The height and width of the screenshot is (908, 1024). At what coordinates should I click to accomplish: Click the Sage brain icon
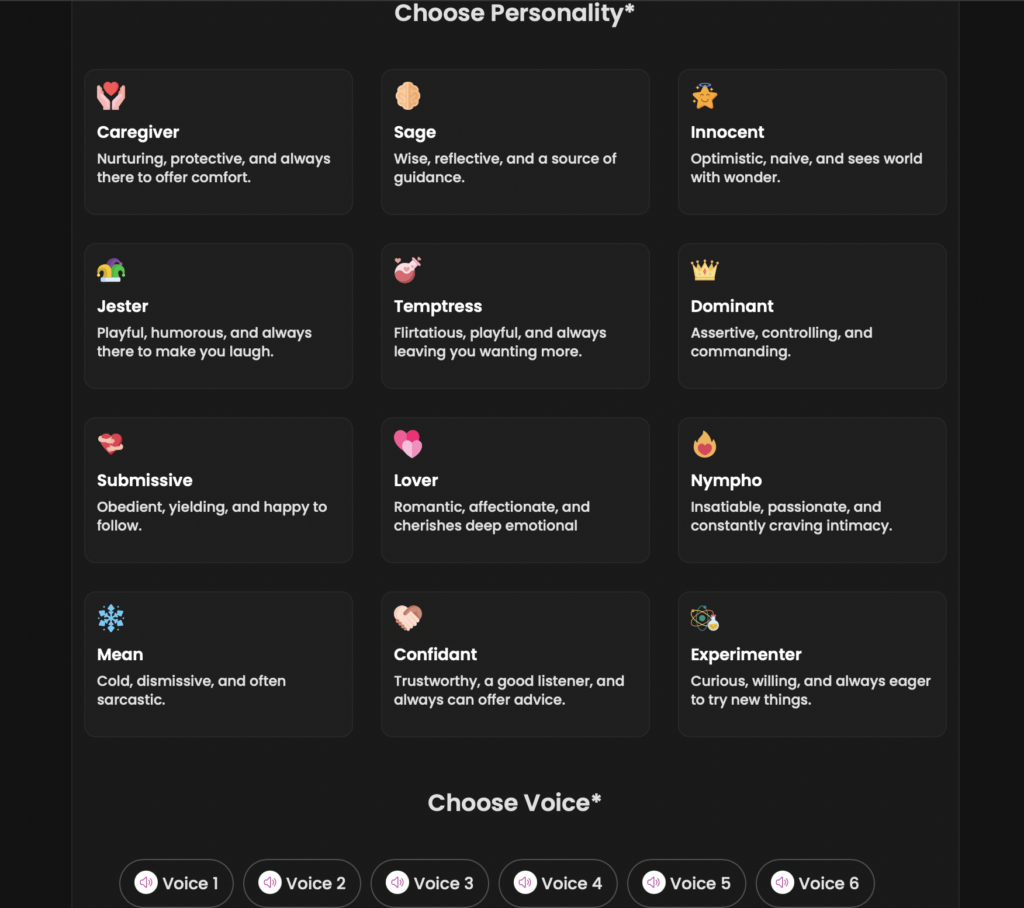pos(407,96)
